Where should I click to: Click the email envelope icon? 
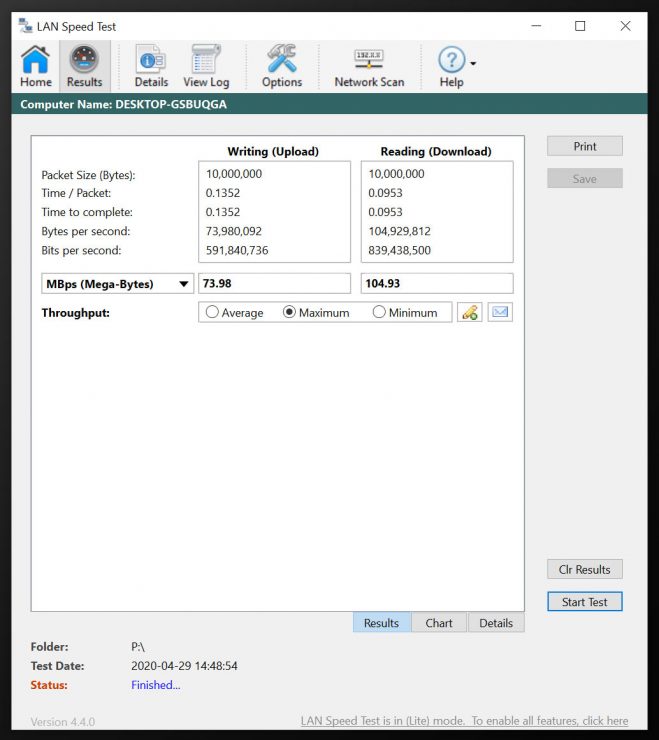[500, 312]
